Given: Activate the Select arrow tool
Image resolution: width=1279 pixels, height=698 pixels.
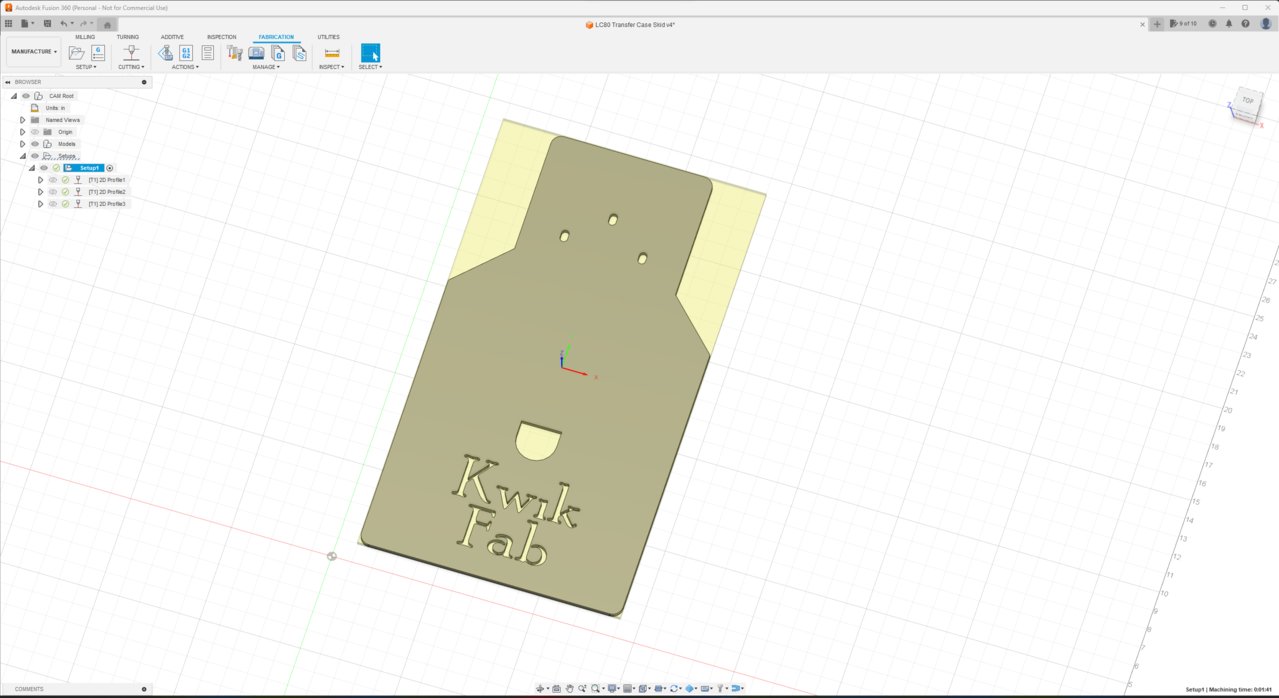Looking at the screenshot, I should [x=370, y=53].
